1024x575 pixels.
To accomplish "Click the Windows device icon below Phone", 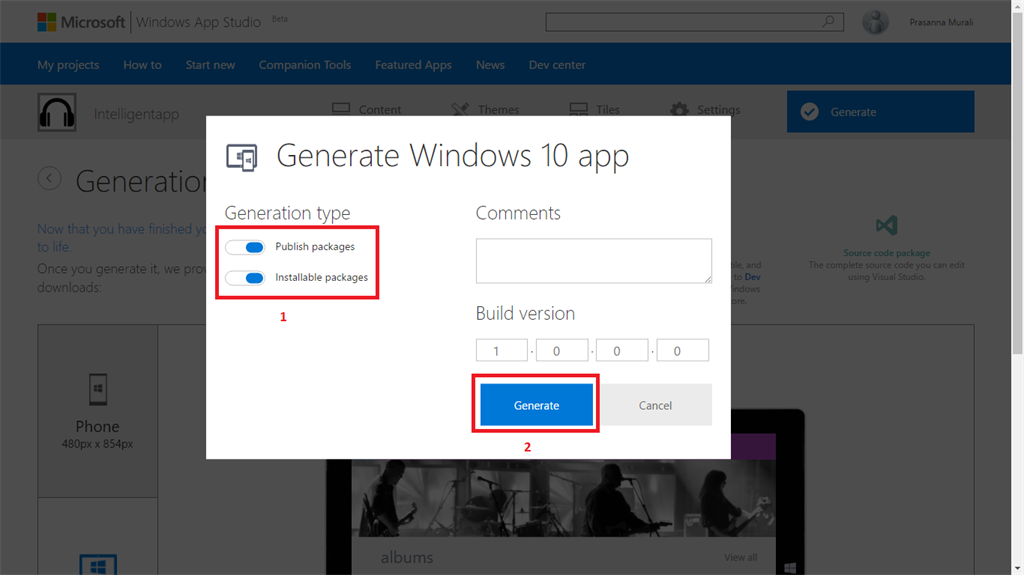I will [98, 565].
